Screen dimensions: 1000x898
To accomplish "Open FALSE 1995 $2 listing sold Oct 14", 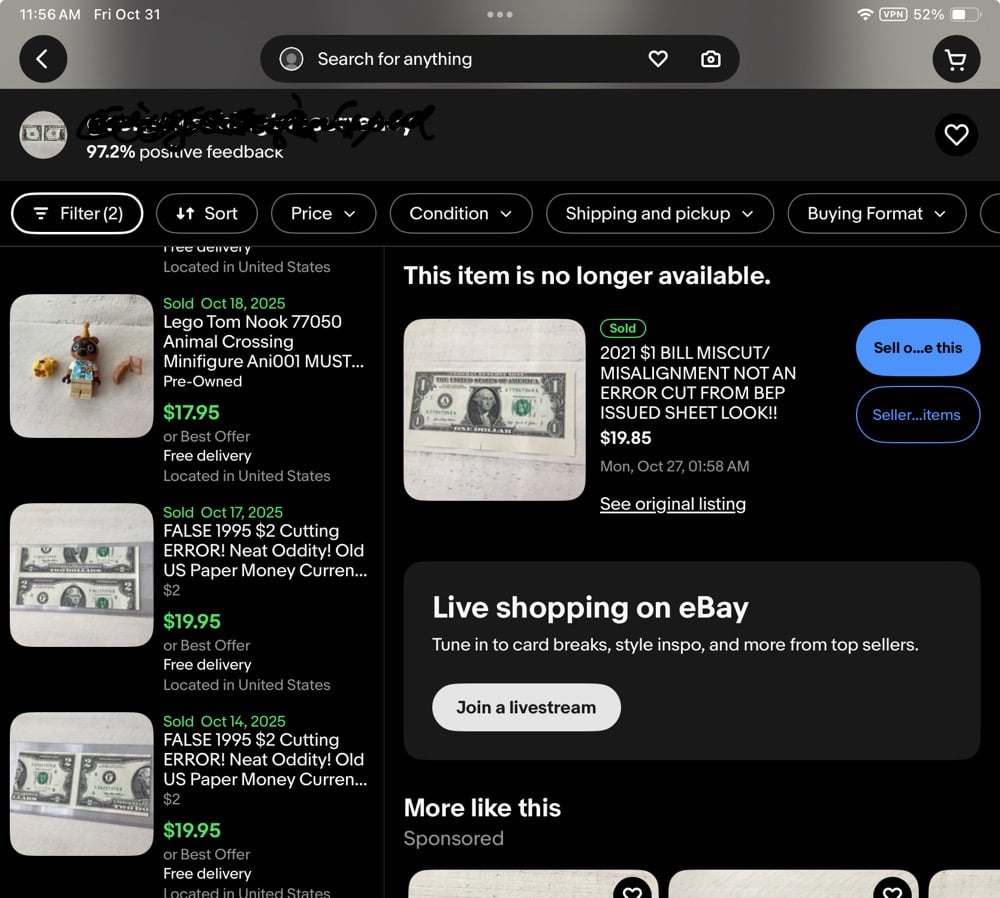I will click(x=265, y=759).
